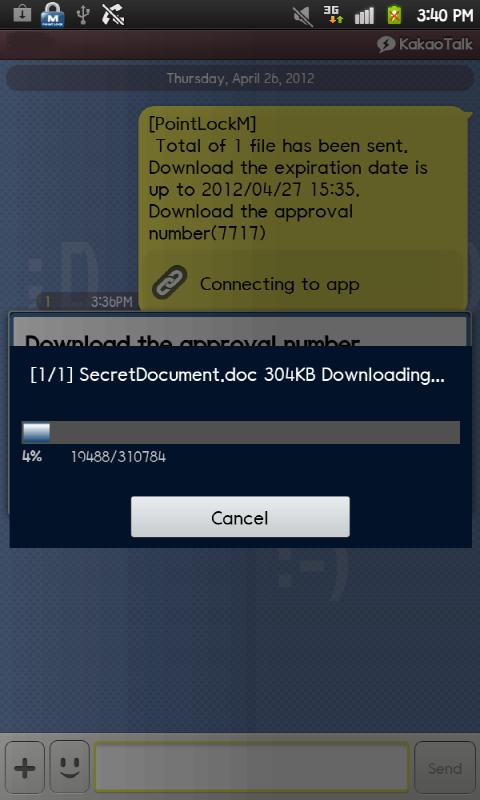Tap the 3:40 PM clock

444,16
